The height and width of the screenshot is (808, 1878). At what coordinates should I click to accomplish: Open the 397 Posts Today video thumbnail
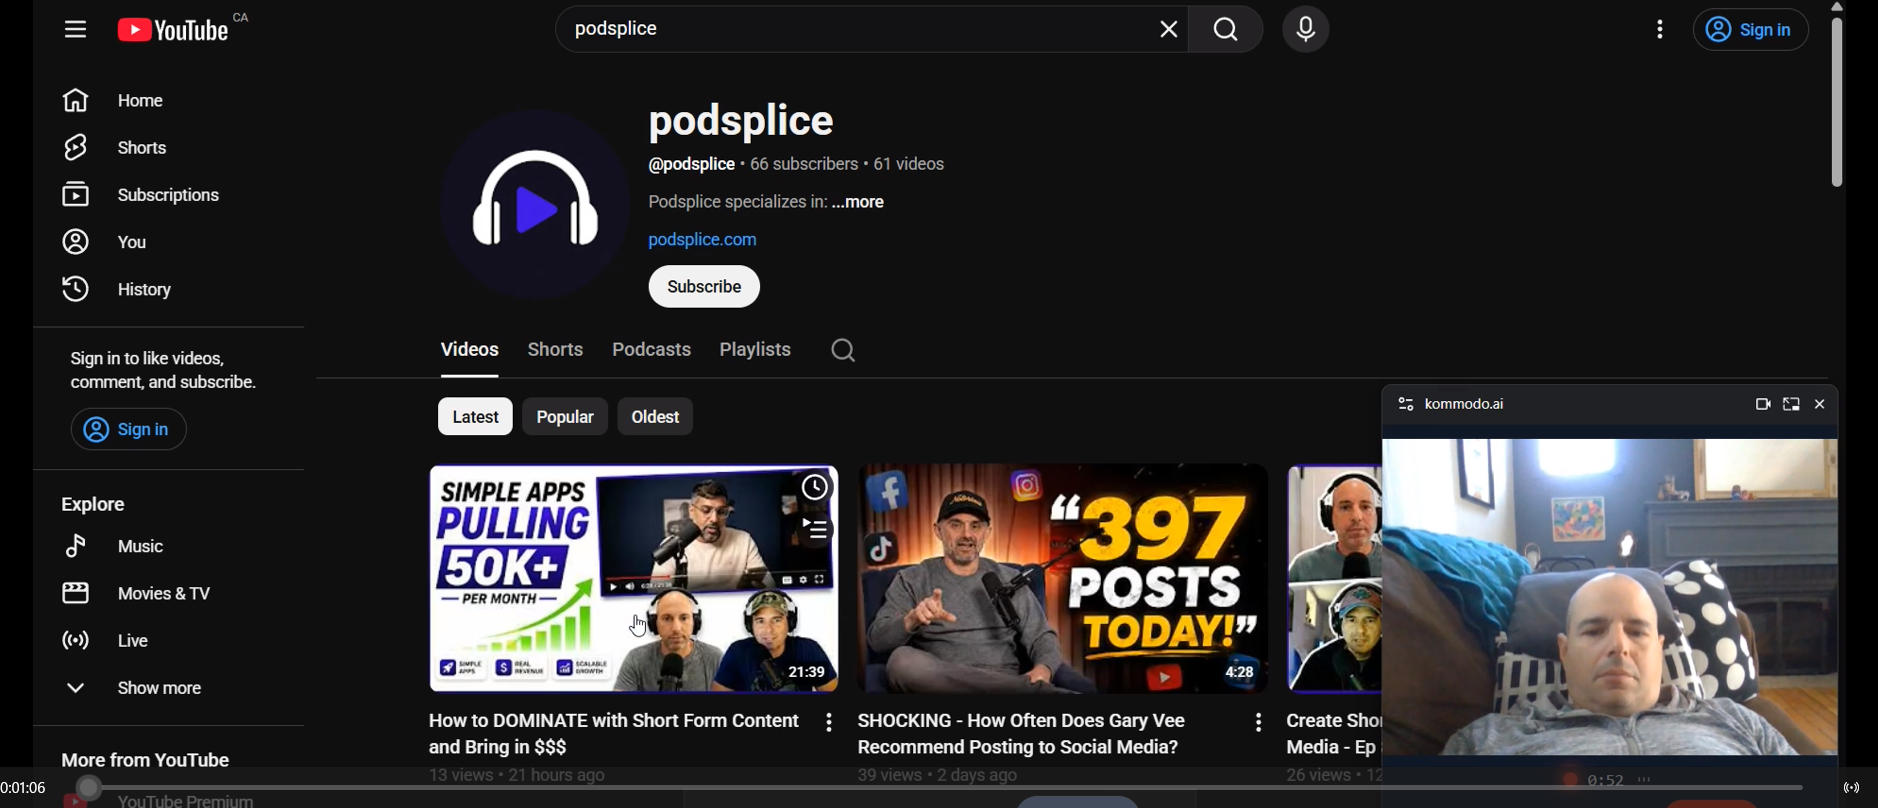(1063, 579)
